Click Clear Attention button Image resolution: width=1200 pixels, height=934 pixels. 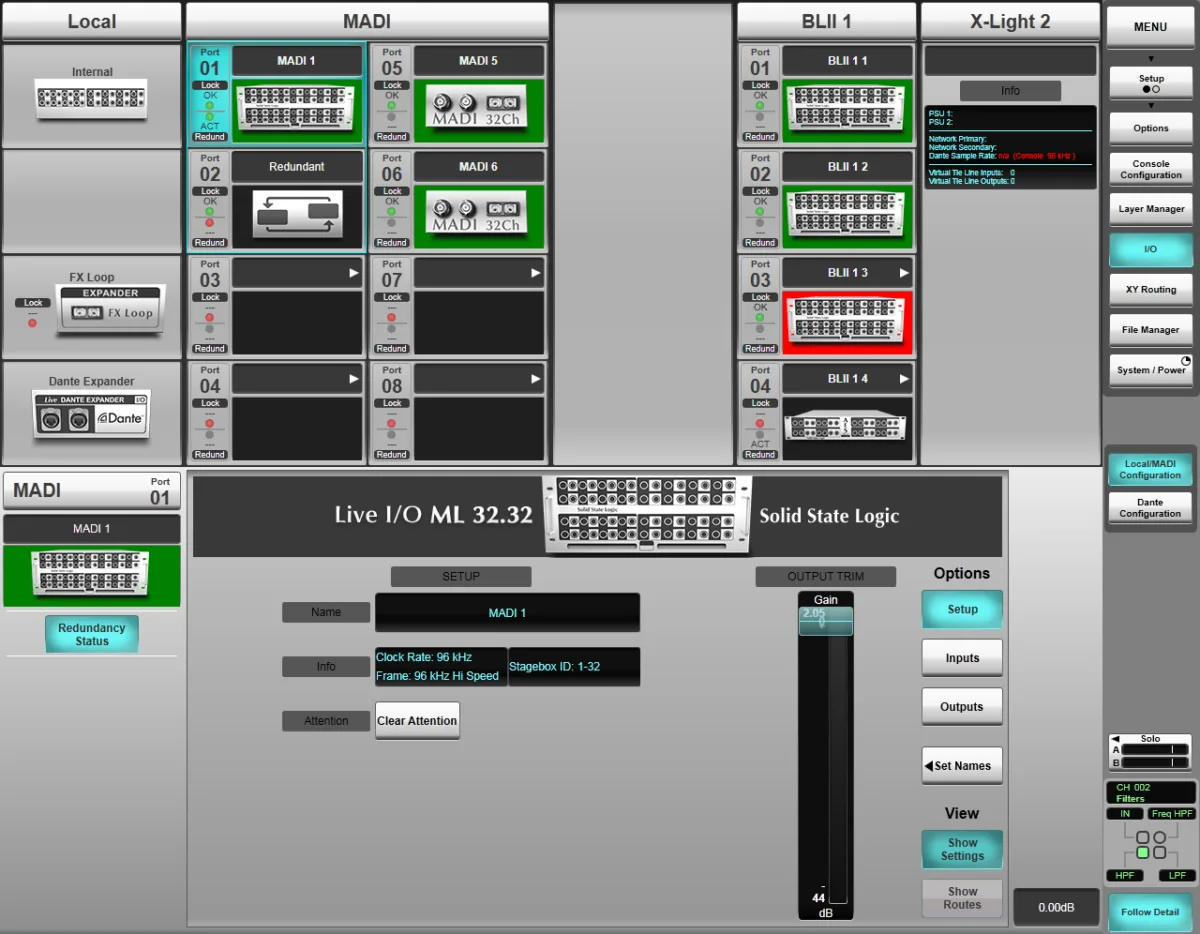417,721
